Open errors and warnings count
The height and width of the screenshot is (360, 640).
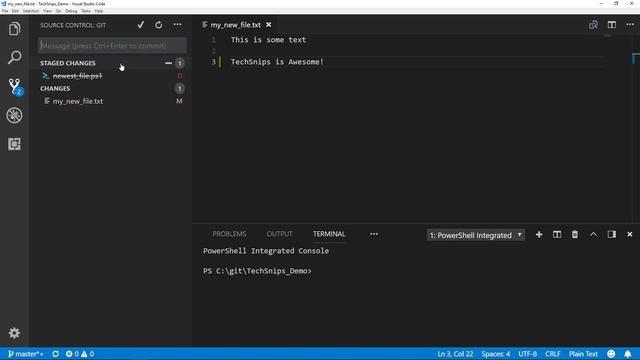pyautogui.click(x=80, y=354)
